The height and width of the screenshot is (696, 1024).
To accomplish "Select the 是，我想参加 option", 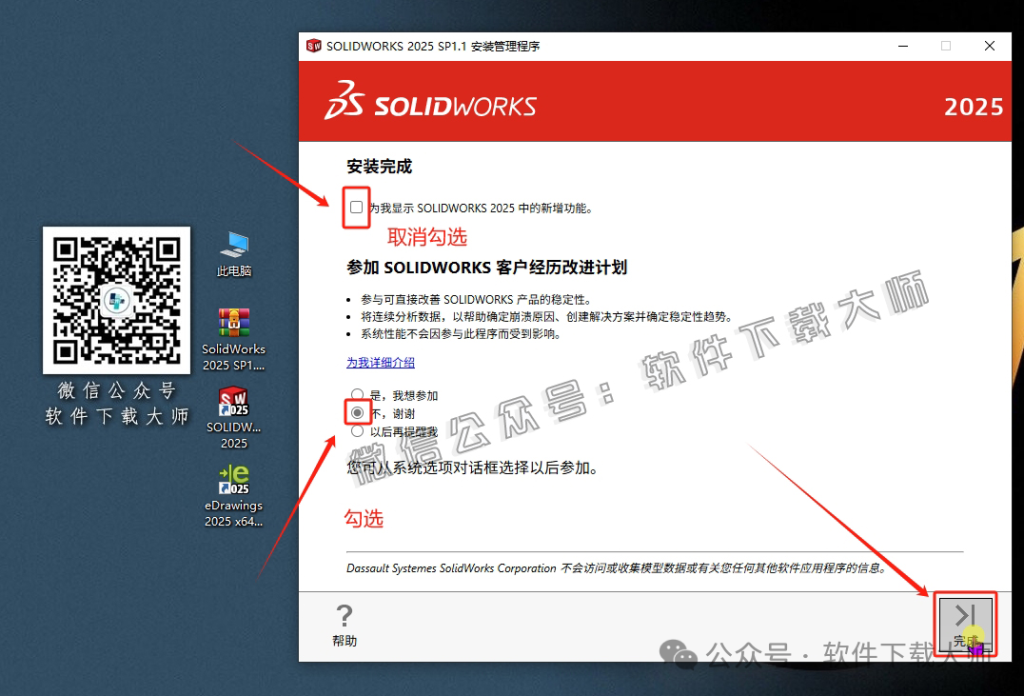I will 357,394.
